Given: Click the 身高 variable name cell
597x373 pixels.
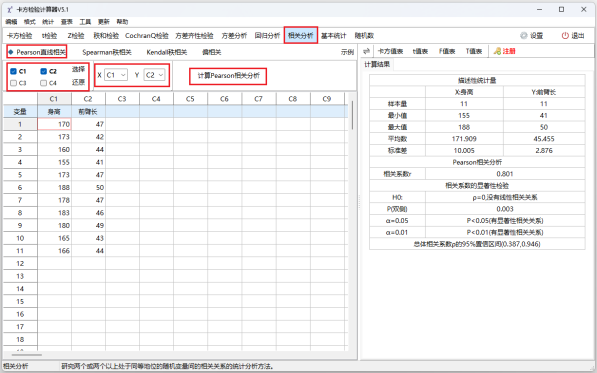Looking at the screenshot, I should 54,112.
